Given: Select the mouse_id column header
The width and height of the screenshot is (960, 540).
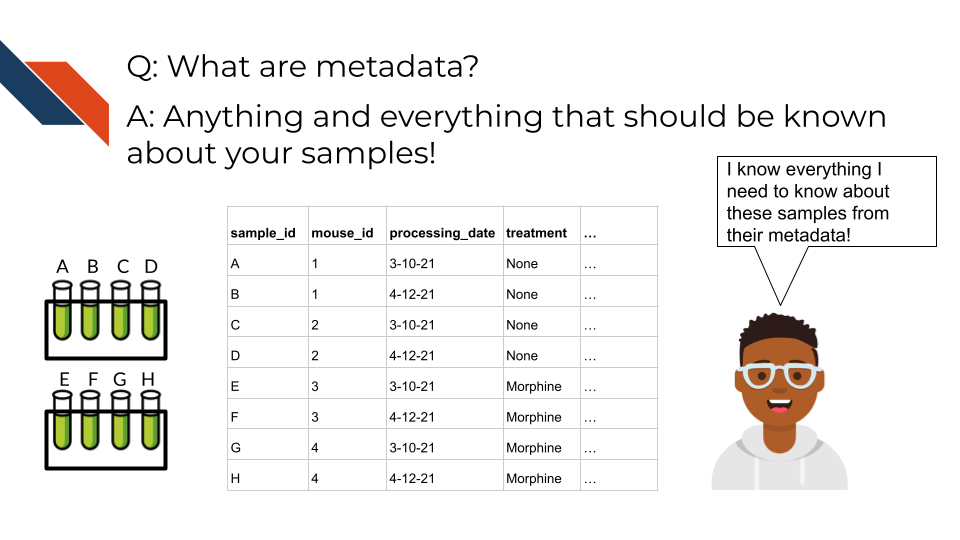Looking at the screenshot, I should (342, 233).
